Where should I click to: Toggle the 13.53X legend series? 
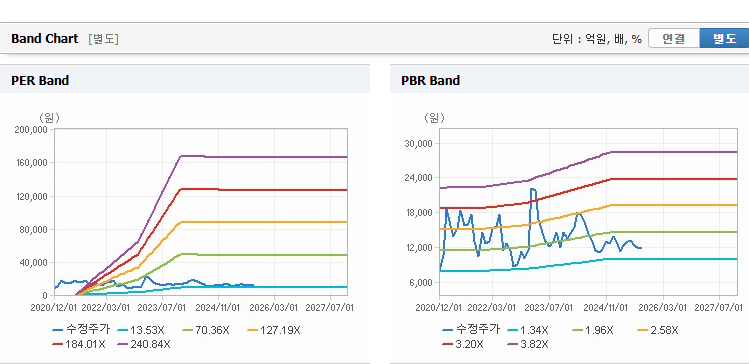pyautogui.click(x=141, y=330)
